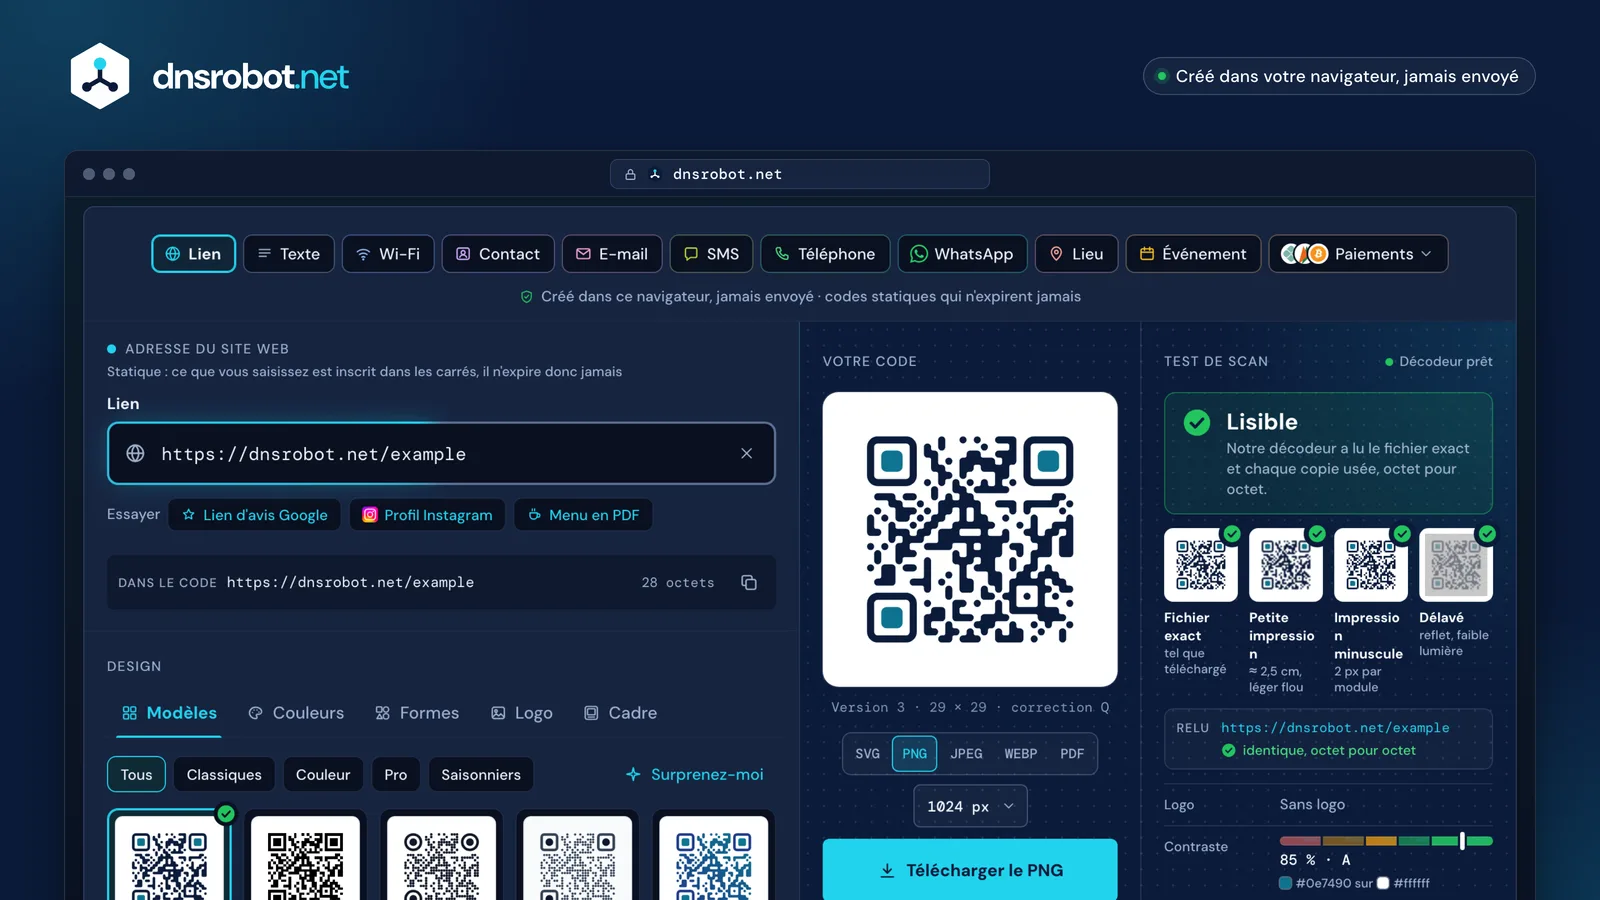Click the #ffffff color swatch
The image size is (1600, 900).
click(x=1383, y=883)
